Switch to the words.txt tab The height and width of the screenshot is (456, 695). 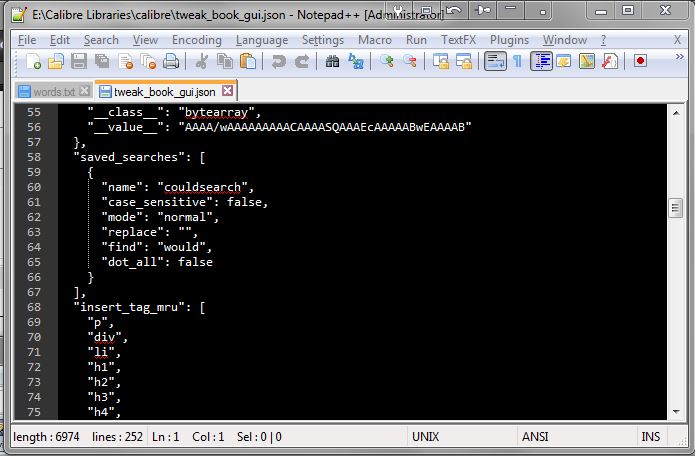click(53, 92)
